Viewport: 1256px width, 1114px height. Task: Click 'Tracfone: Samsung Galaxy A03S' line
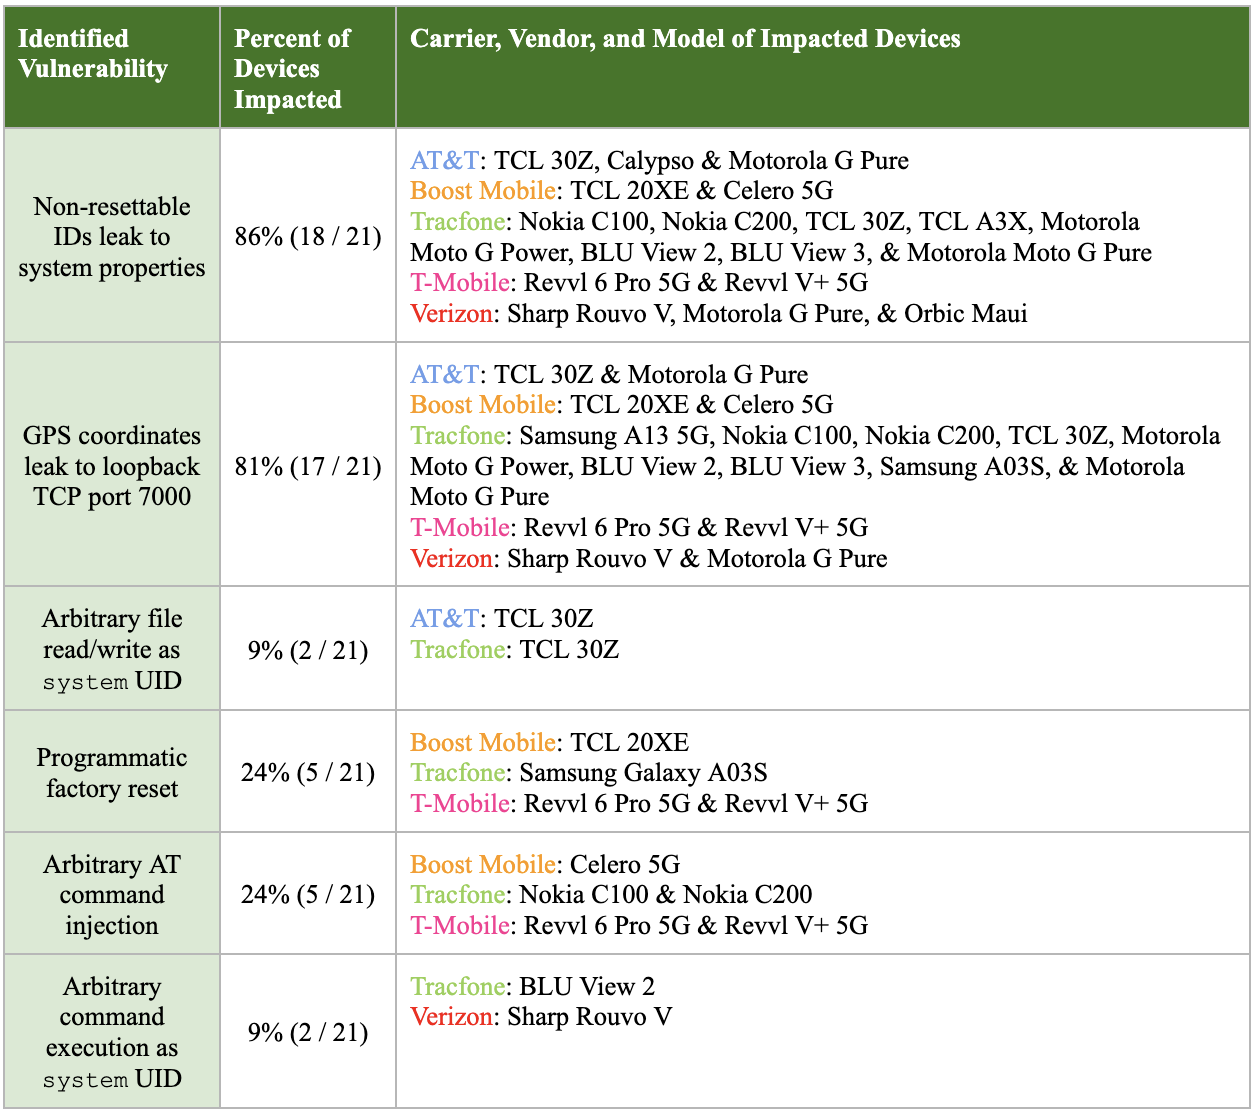point(589,772)
